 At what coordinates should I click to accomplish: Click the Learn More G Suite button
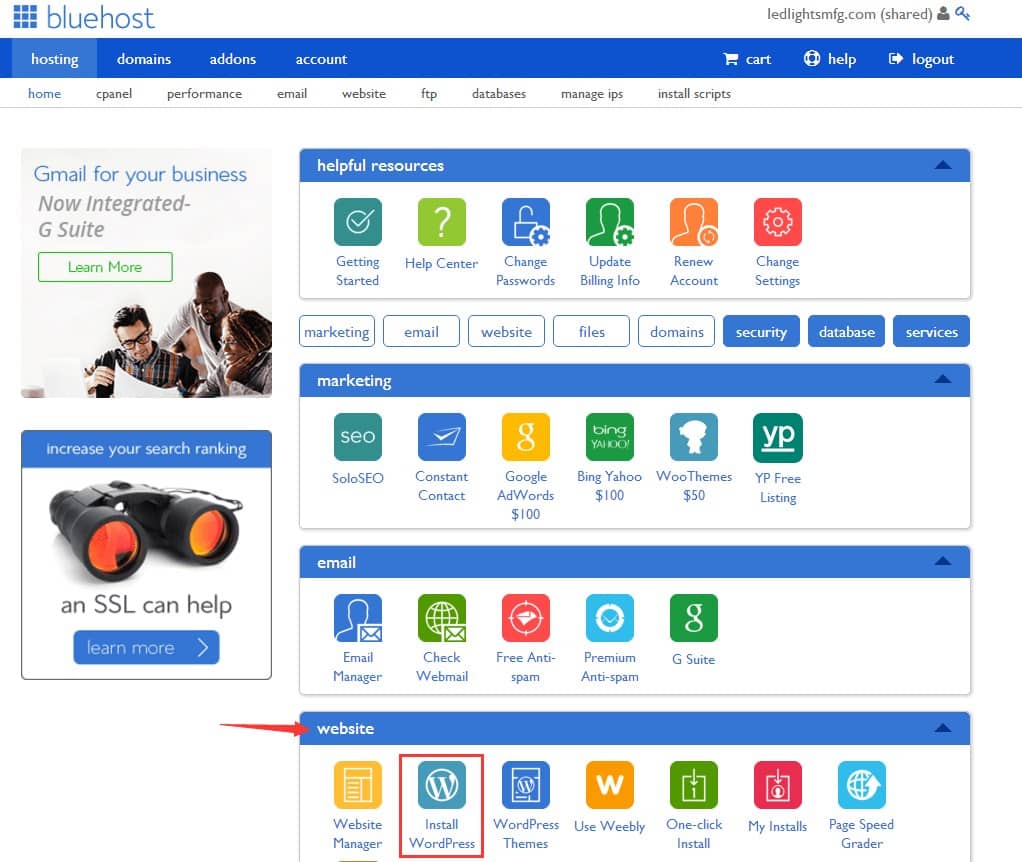click(105, 267)
